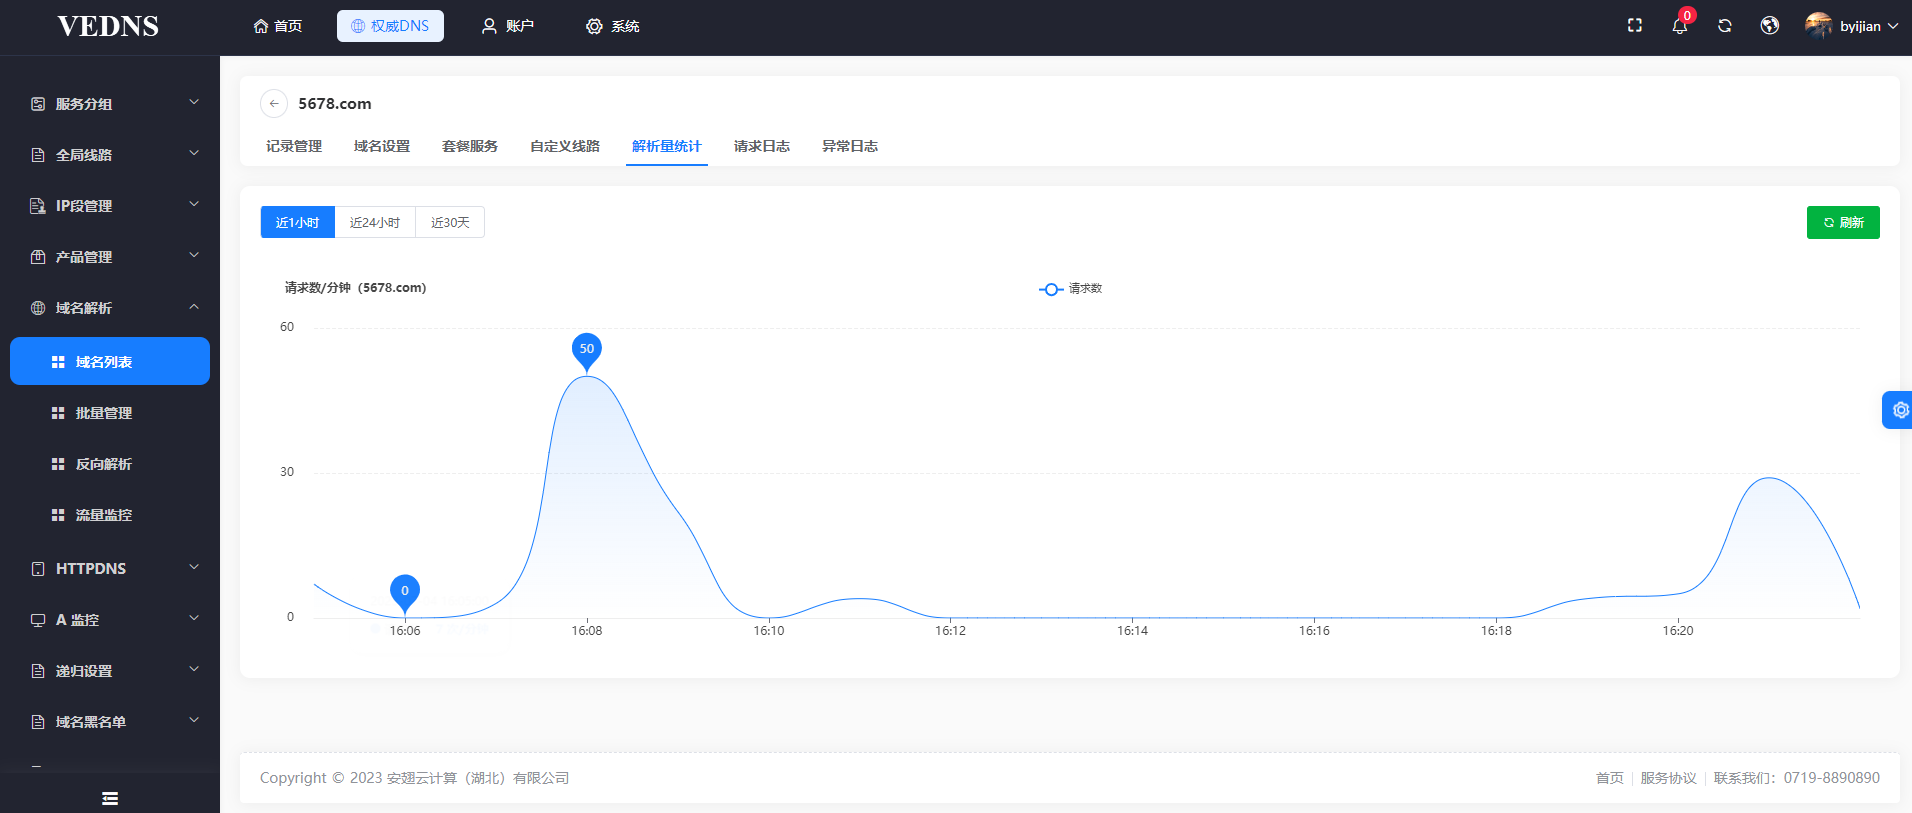Viewport: 1912px width, 813px height.
Task: Switch to 套餐服务 tab
Action: (x=470, y=146)
